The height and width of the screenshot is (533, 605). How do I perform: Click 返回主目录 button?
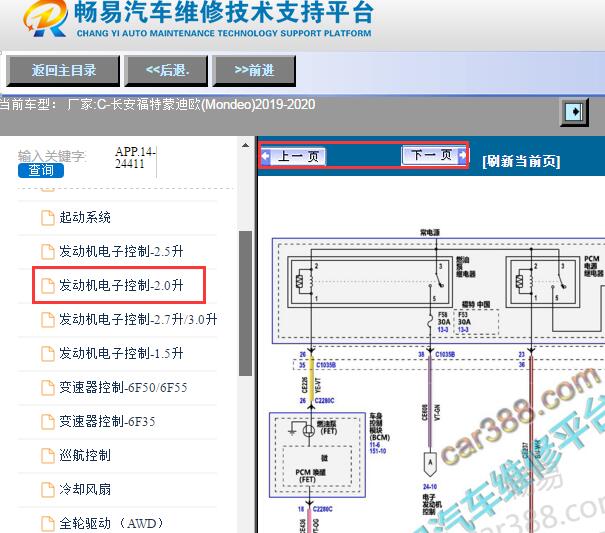(x=63, y=71)
